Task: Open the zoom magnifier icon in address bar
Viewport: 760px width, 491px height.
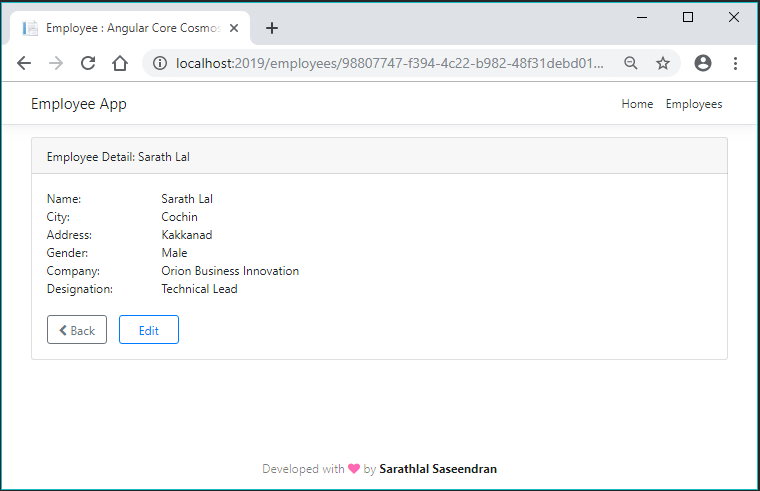Action: (631, 63)
